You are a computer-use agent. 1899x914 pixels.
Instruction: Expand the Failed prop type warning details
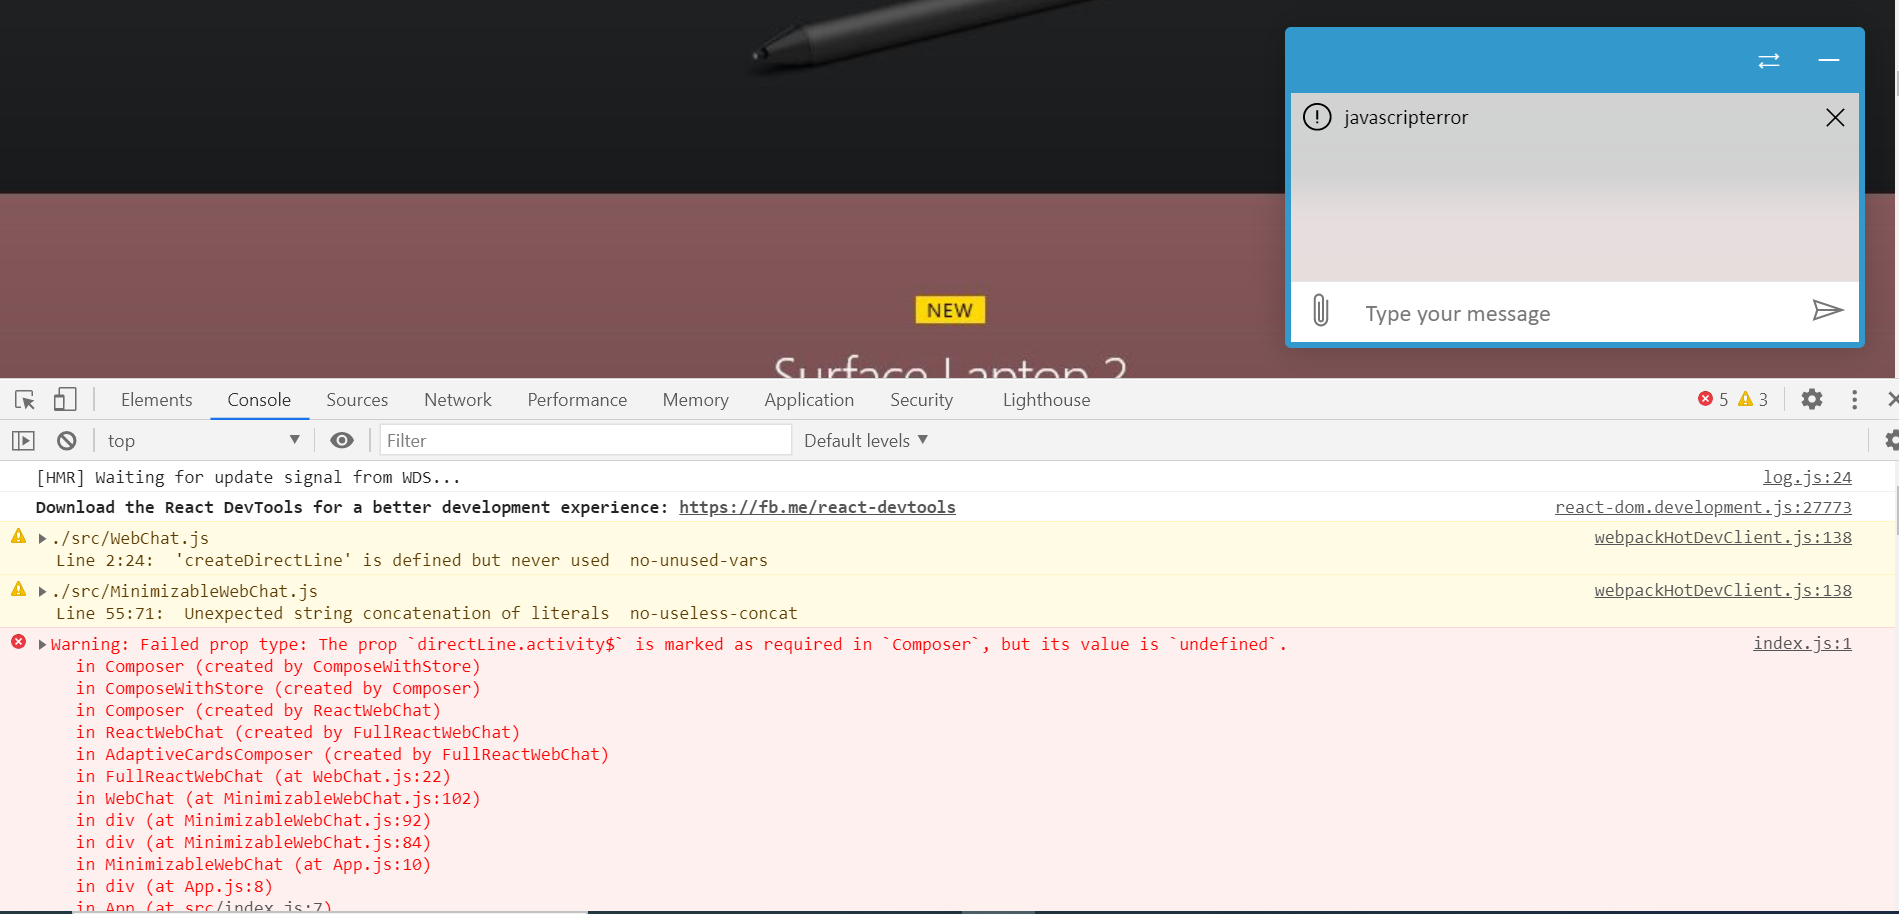[x=41, y=644]
